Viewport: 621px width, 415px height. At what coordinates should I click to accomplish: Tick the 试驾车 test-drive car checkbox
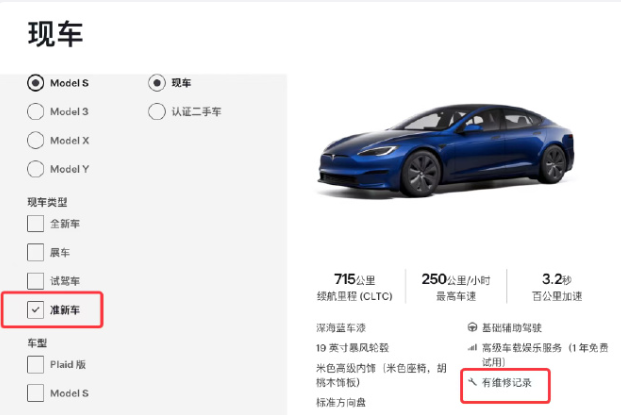point(35,281)
